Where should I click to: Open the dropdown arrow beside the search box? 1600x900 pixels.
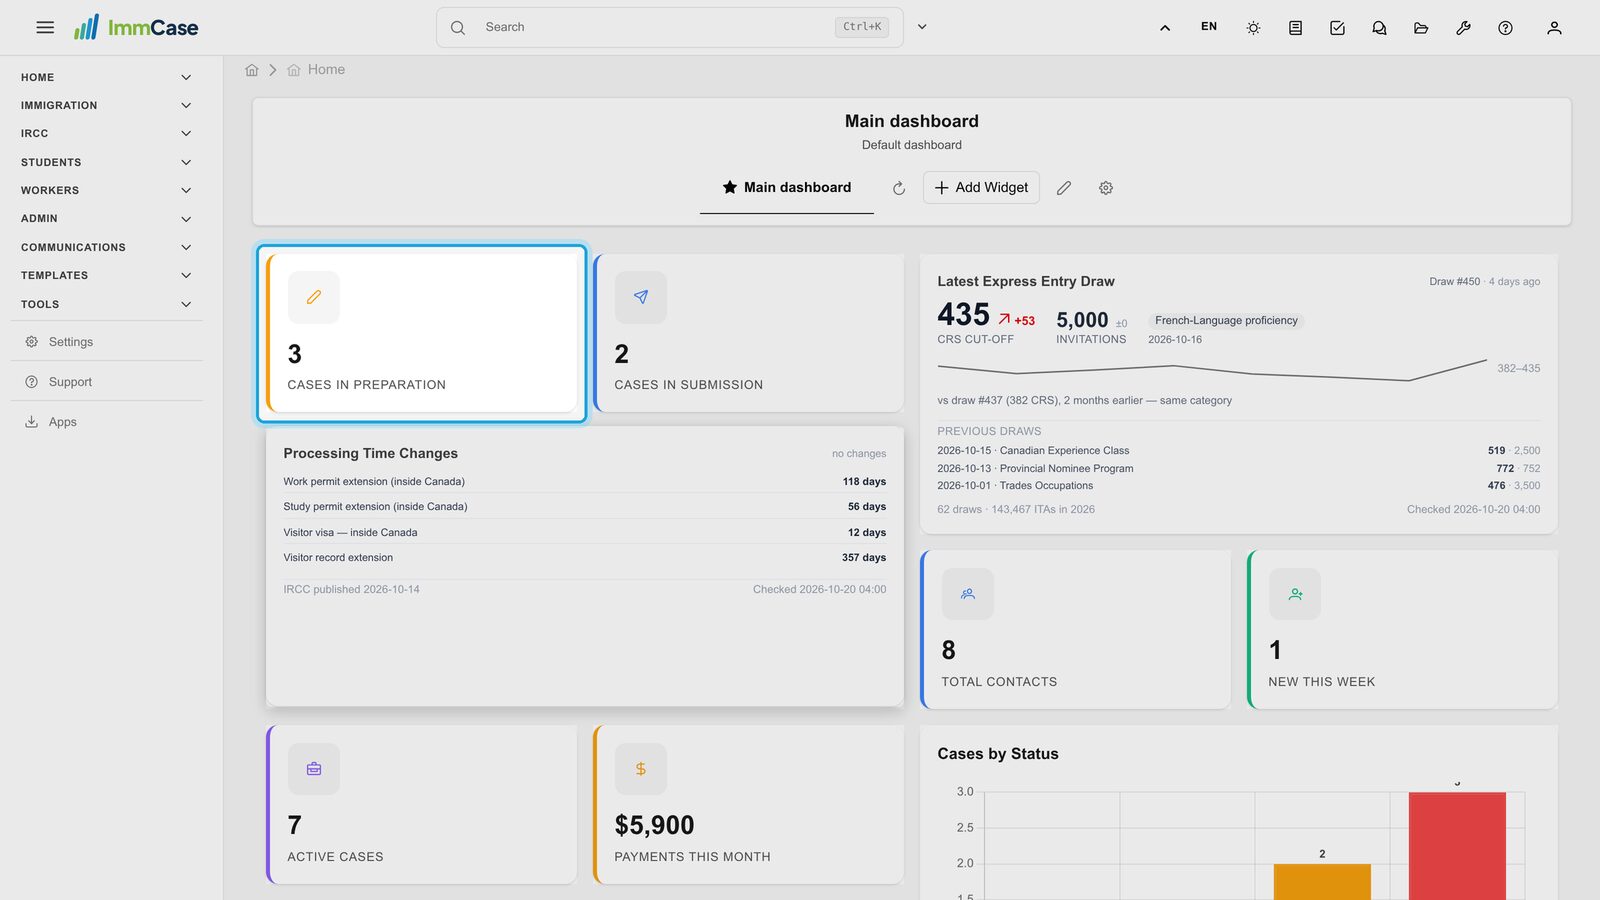pyautogui.click(x=922, y=27)
